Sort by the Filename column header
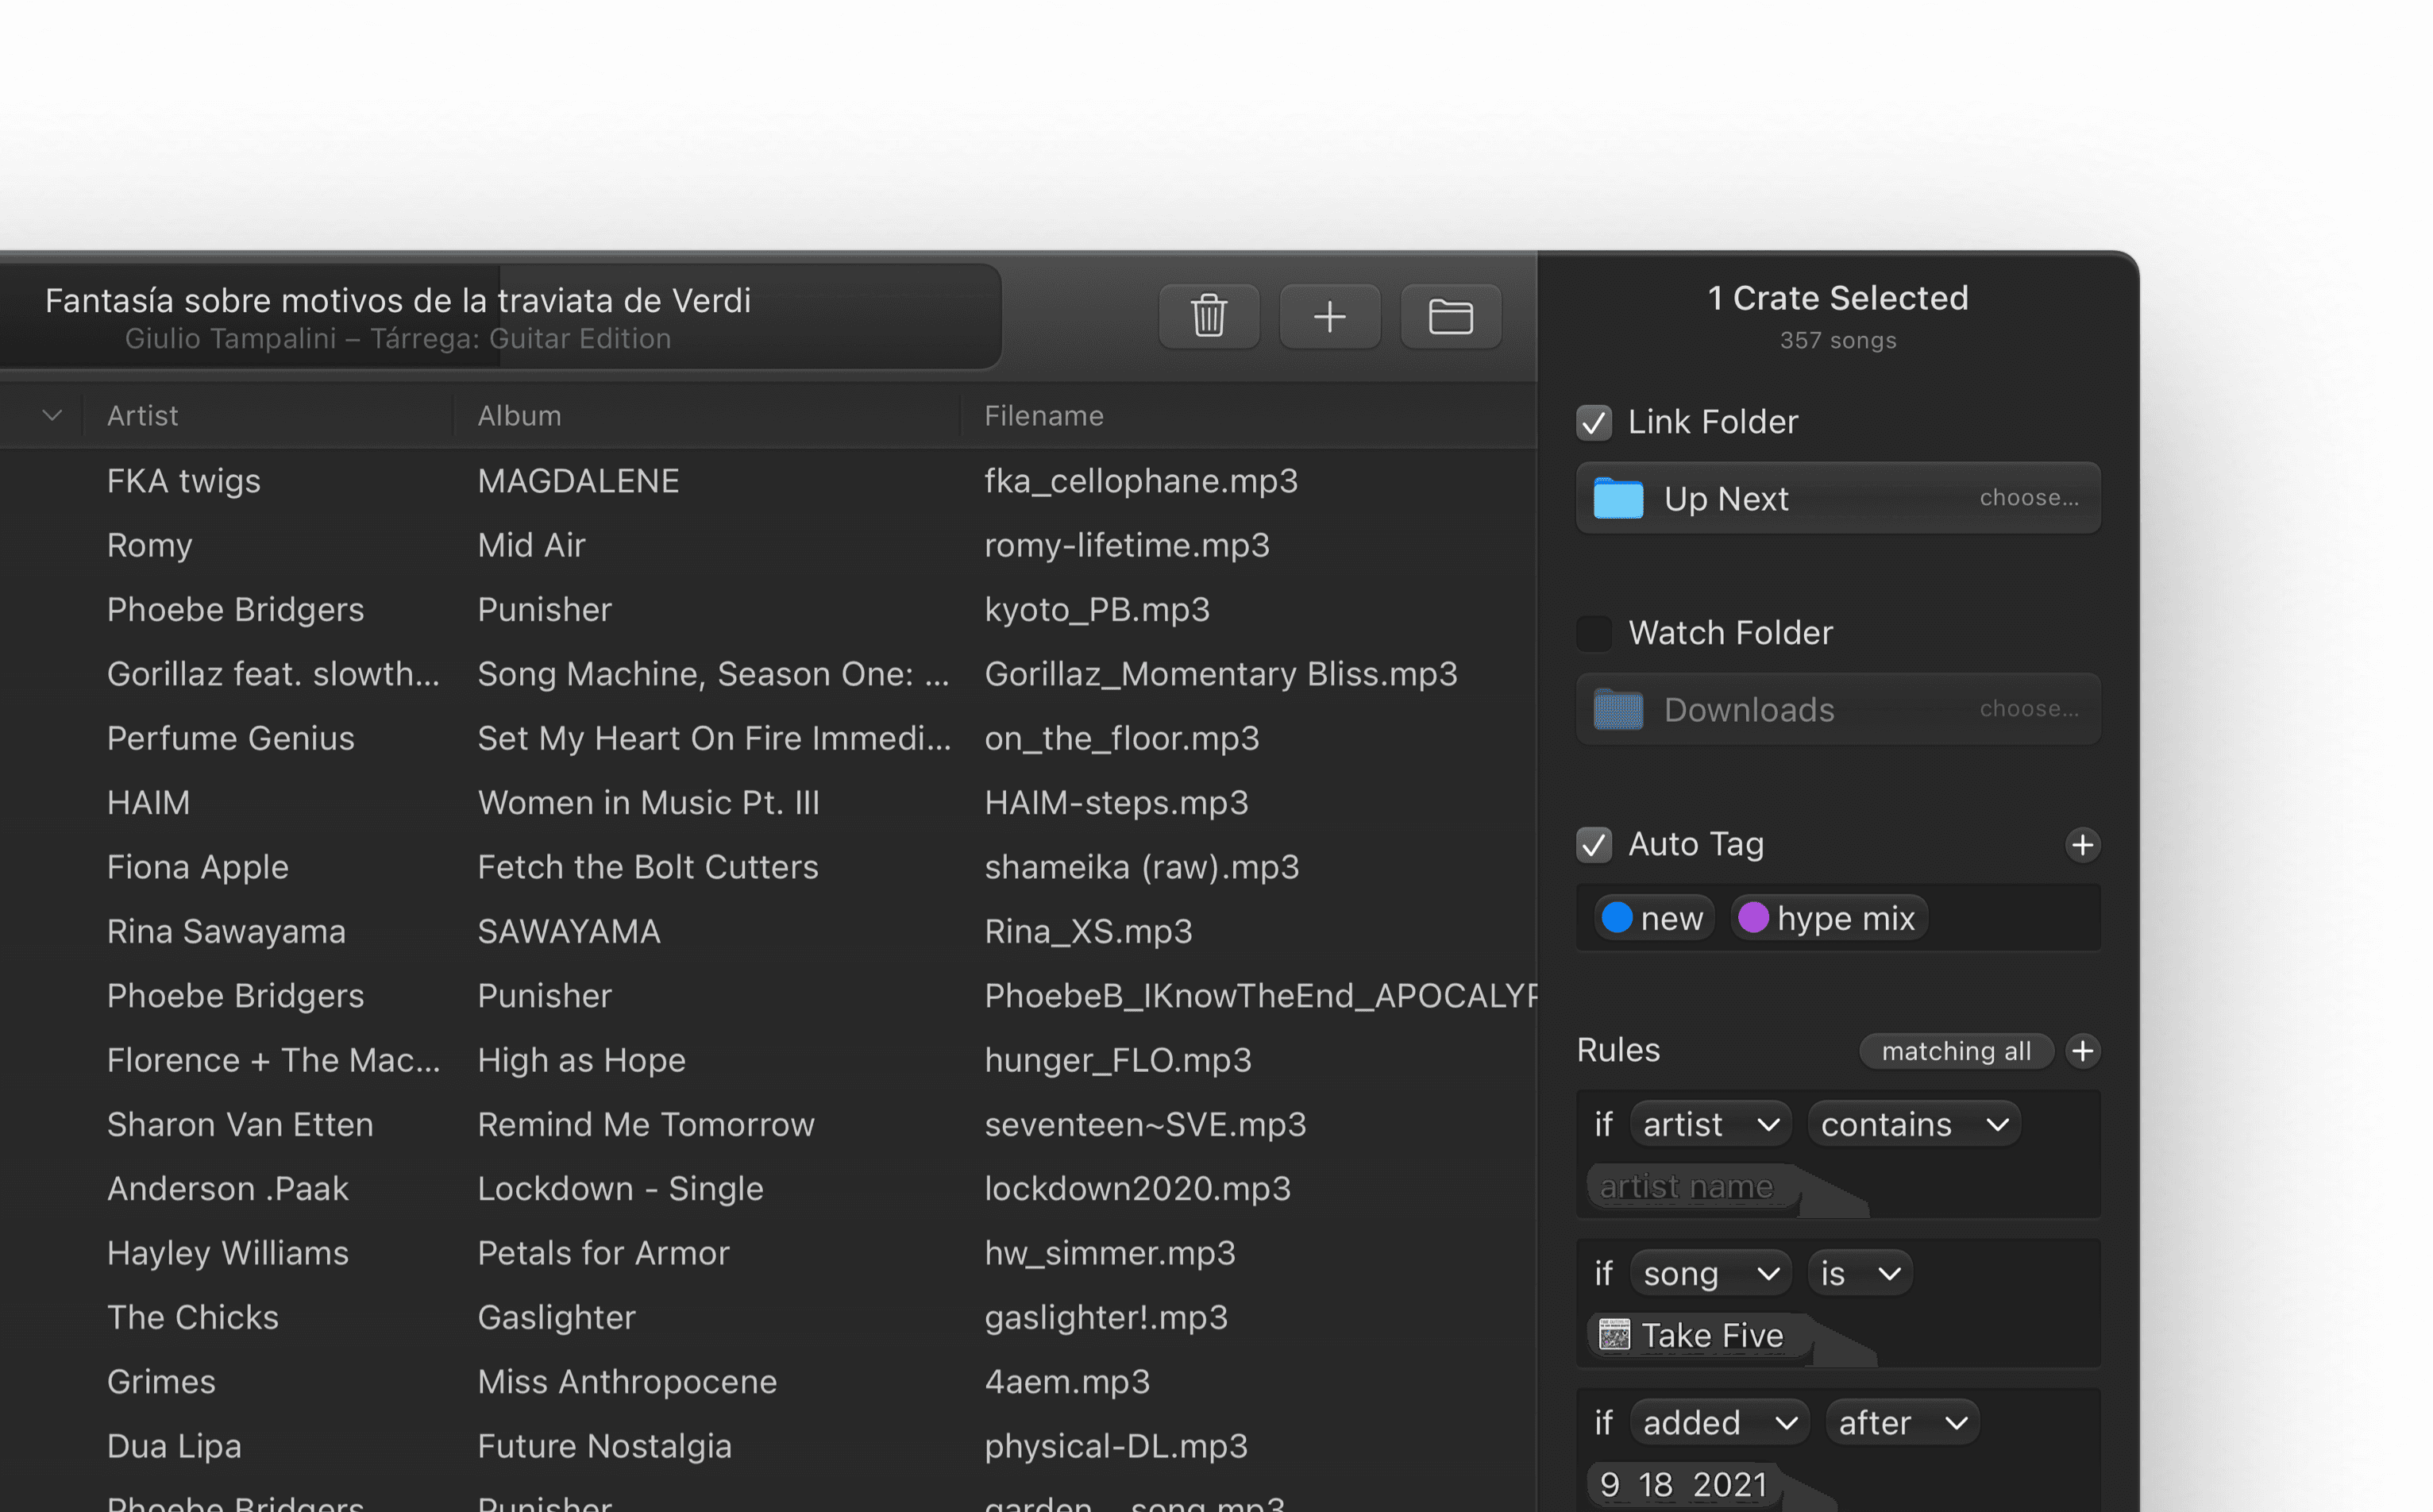Viewport: 2433px width, 1512px height. 1043,415
